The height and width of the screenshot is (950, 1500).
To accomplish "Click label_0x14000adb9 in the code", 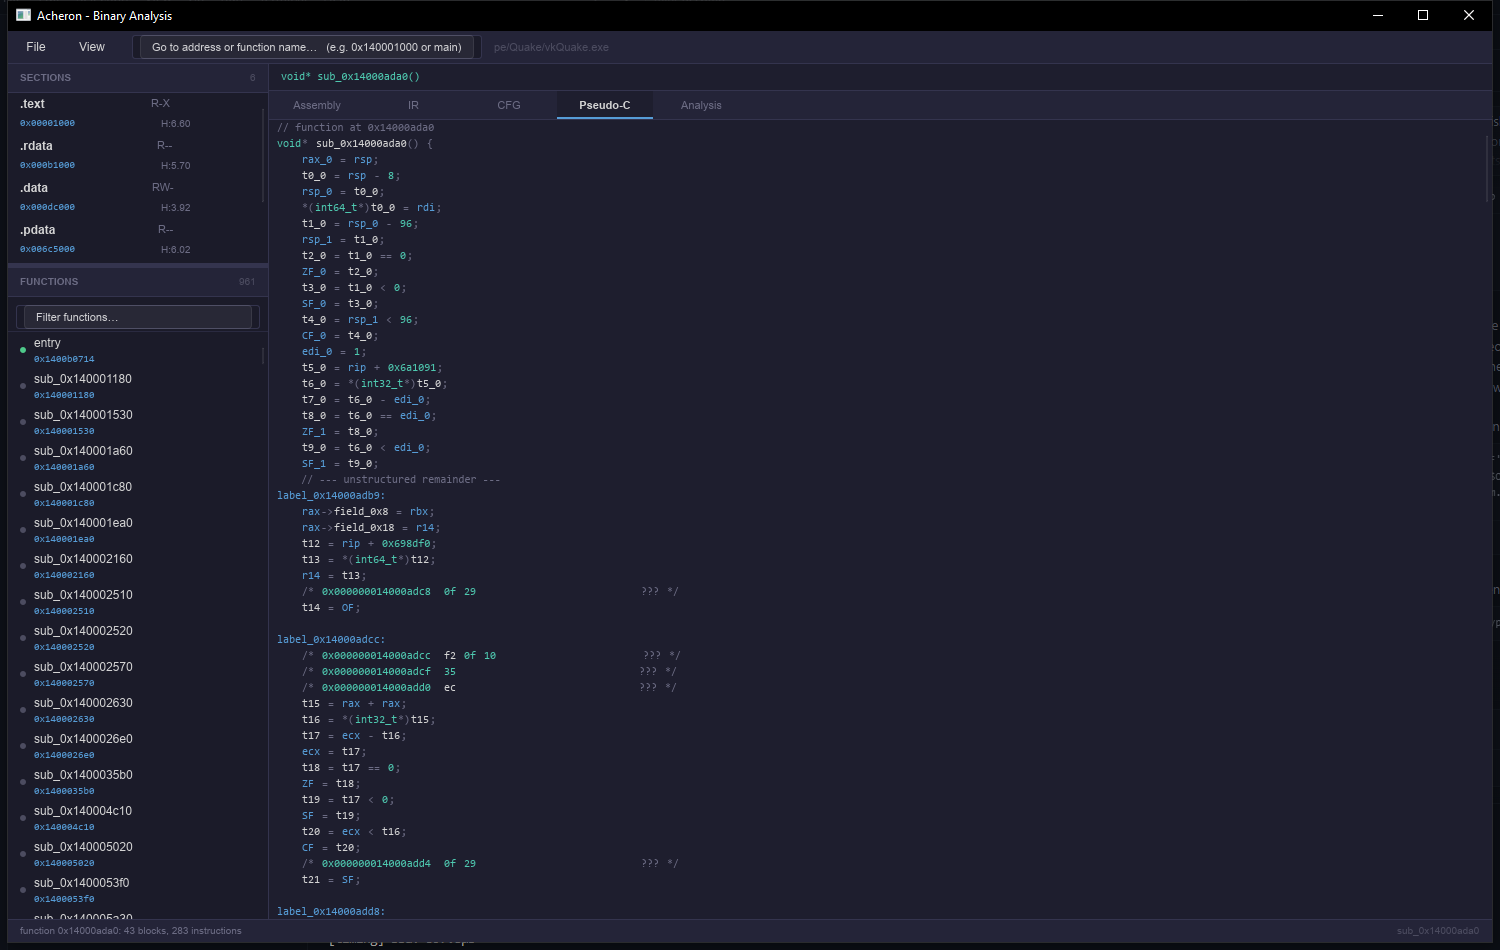I will point(331,495).
